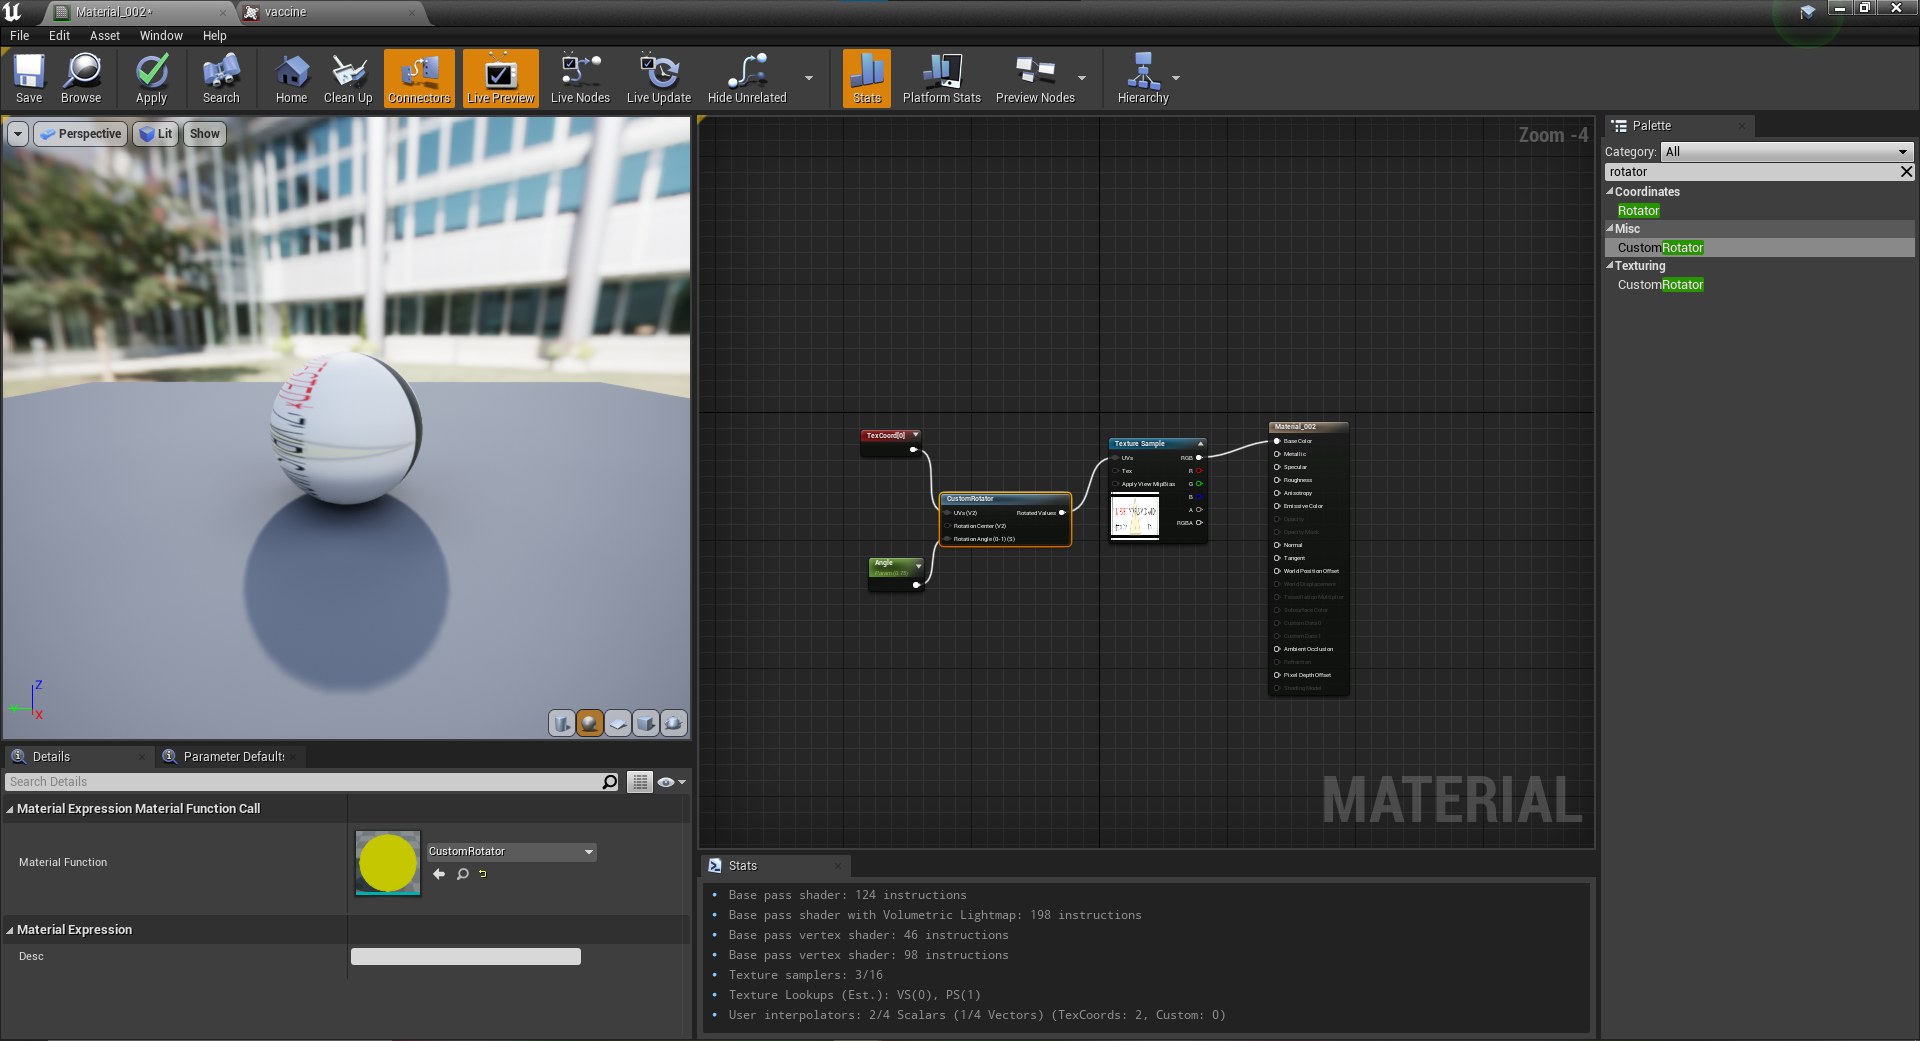The width and height of the screenshot is (1920, 1041).
Task: Set preview mesh to sphere
Action: pyautogui.click(x=590, y=723)
